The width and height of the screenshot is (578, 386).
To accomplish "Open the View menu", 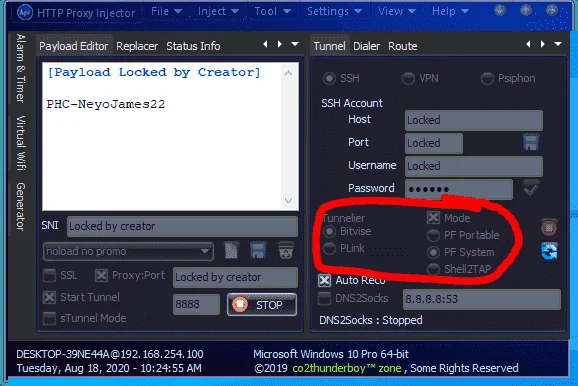I will (x=397, y=11).
